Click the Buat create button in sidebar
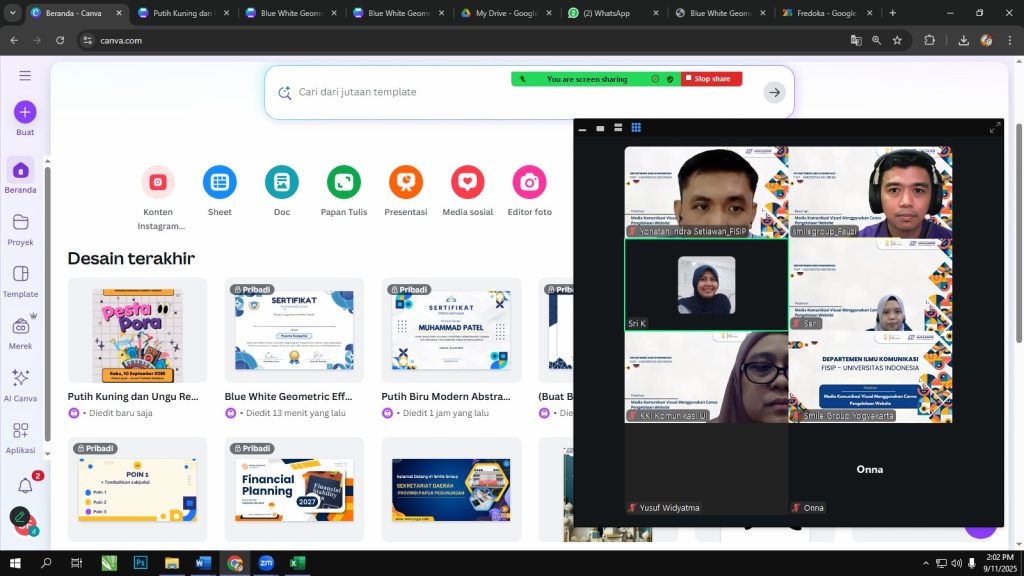1024x576 pixels. [25, 112]
